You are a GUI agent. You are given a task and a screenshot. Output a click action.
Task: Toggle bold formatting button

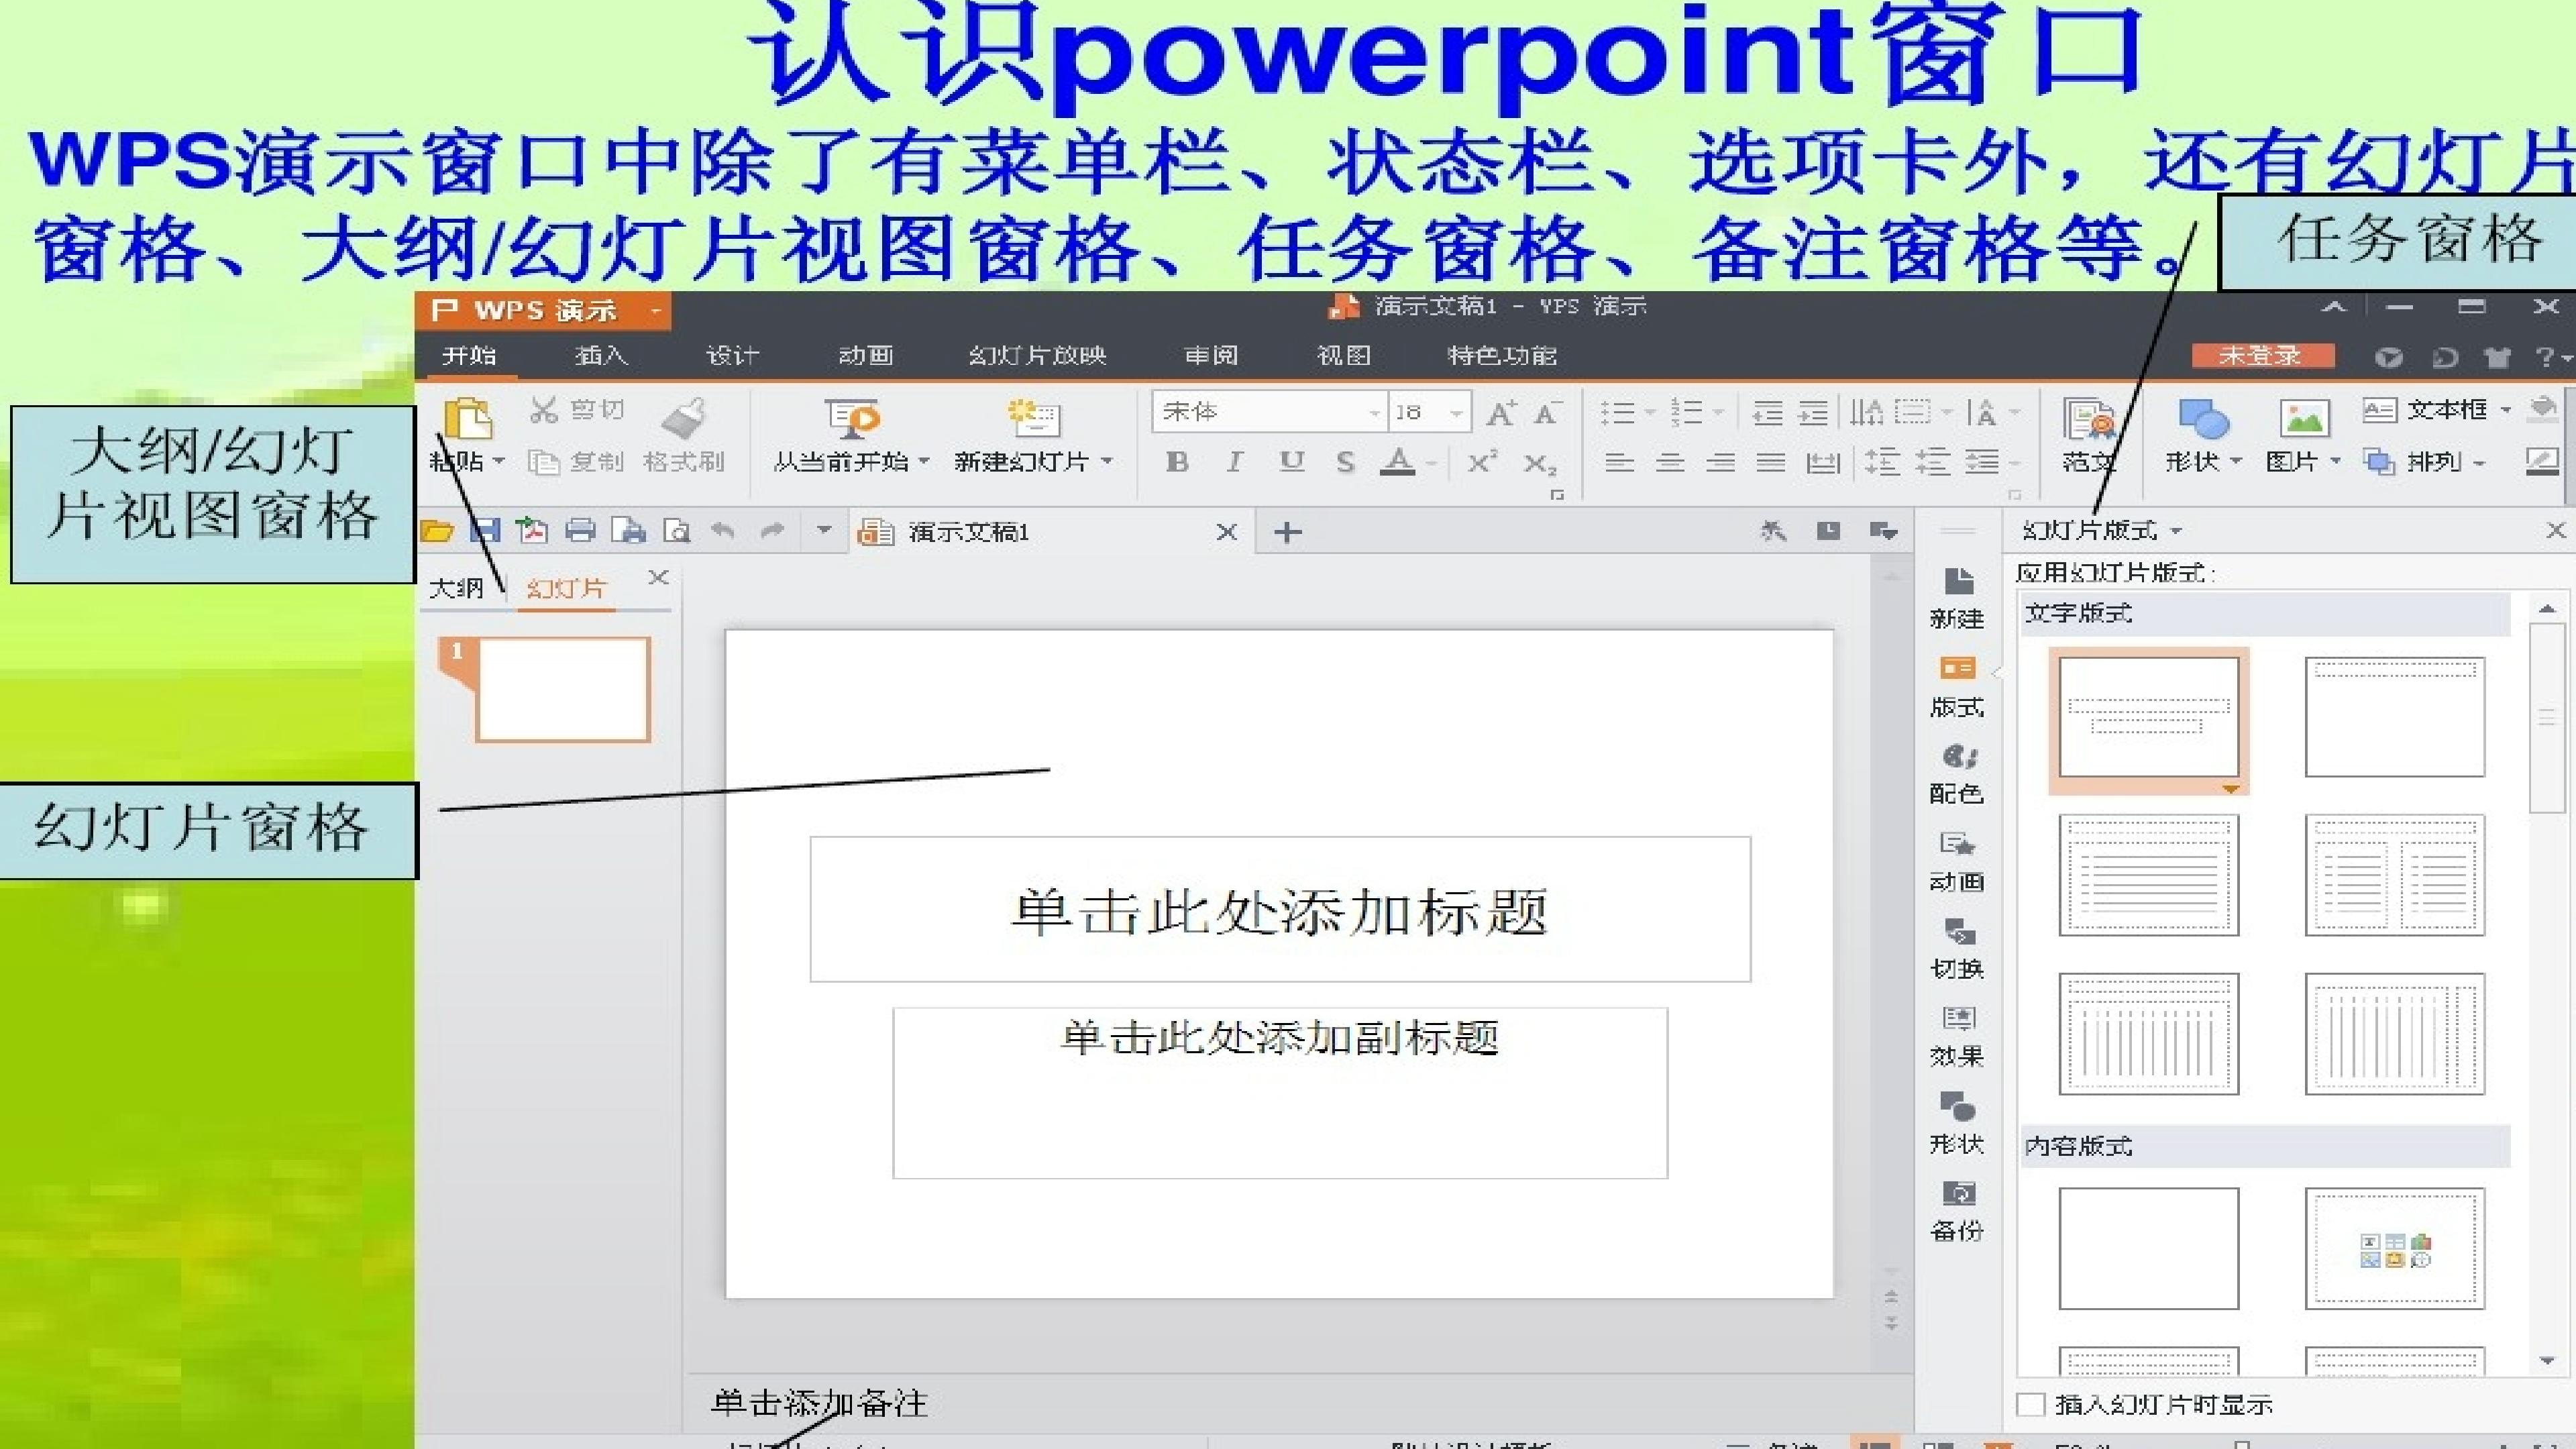coord(1177,462)
